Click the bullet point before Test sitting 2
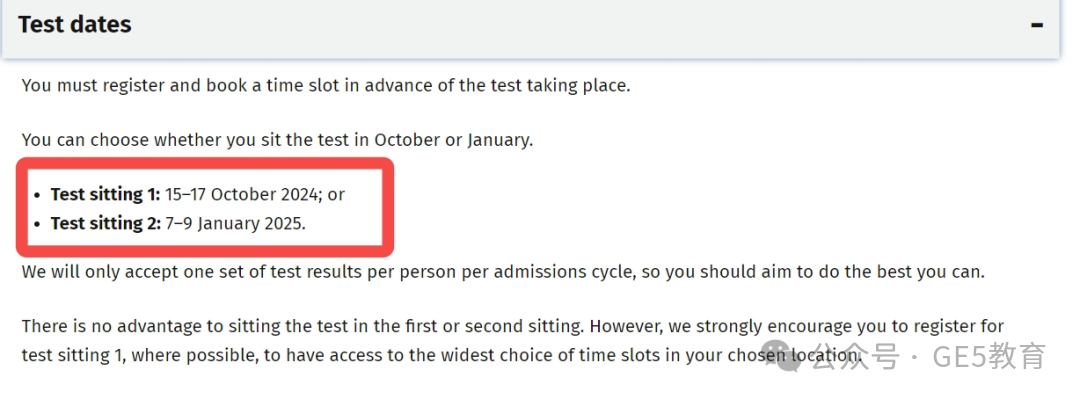The width and height of the screenshot is (1080, 399). pos(37,225)
